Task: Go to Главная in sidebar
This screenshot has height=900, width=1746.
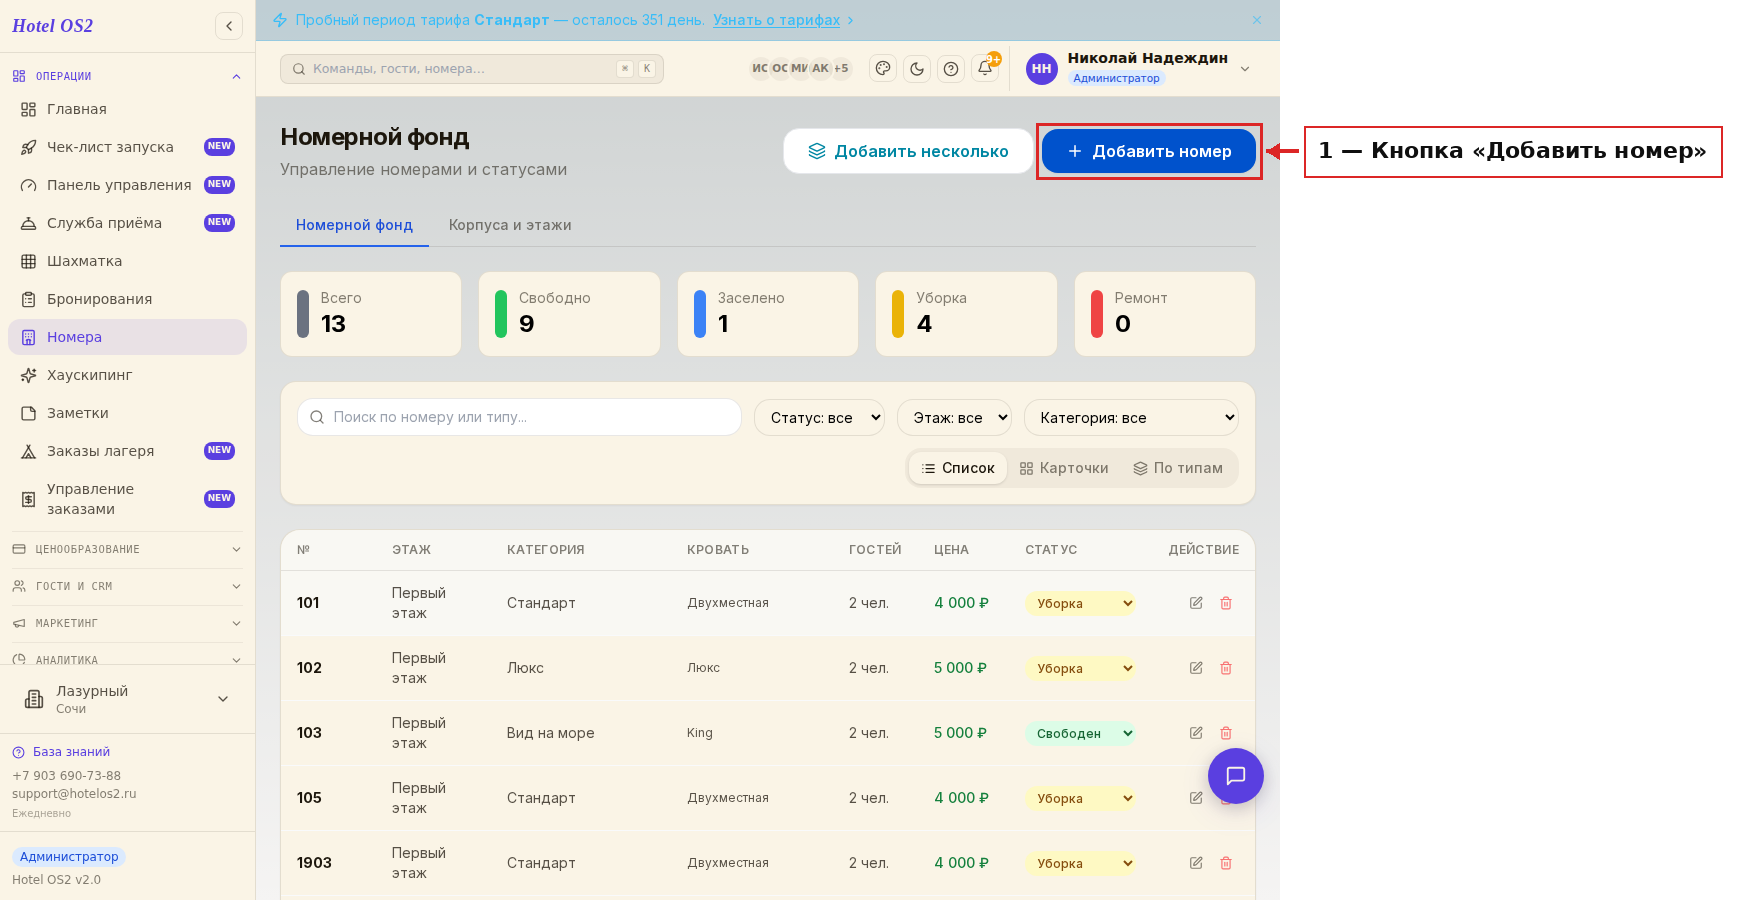Action: pos(127,109)
